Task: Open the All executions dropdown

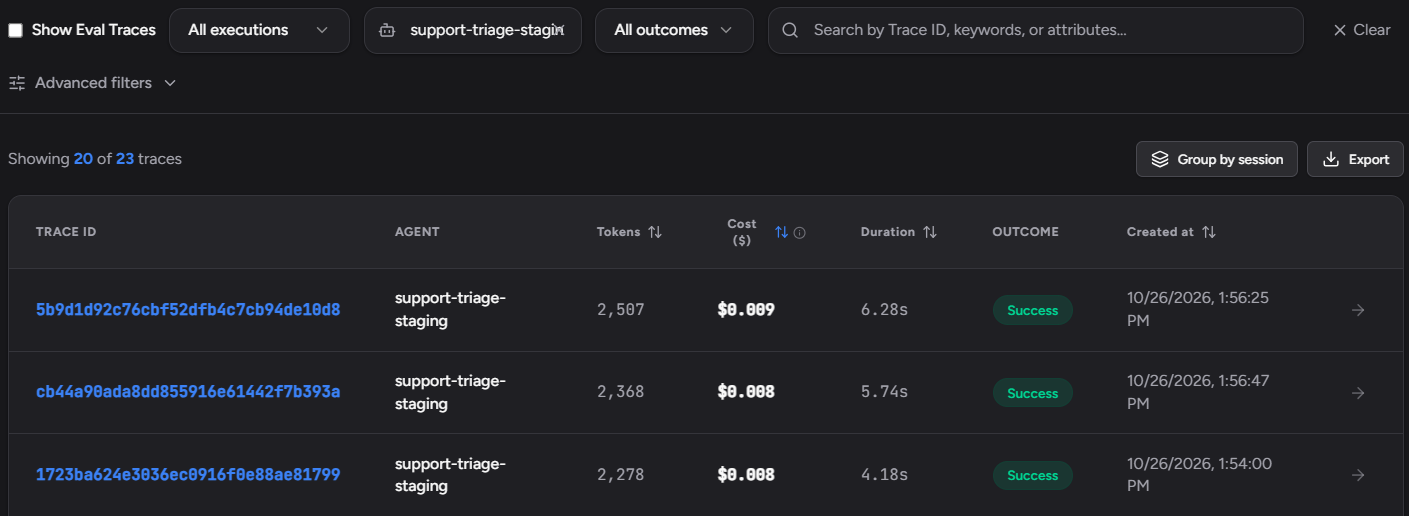Action: click(x=259, y=30)
